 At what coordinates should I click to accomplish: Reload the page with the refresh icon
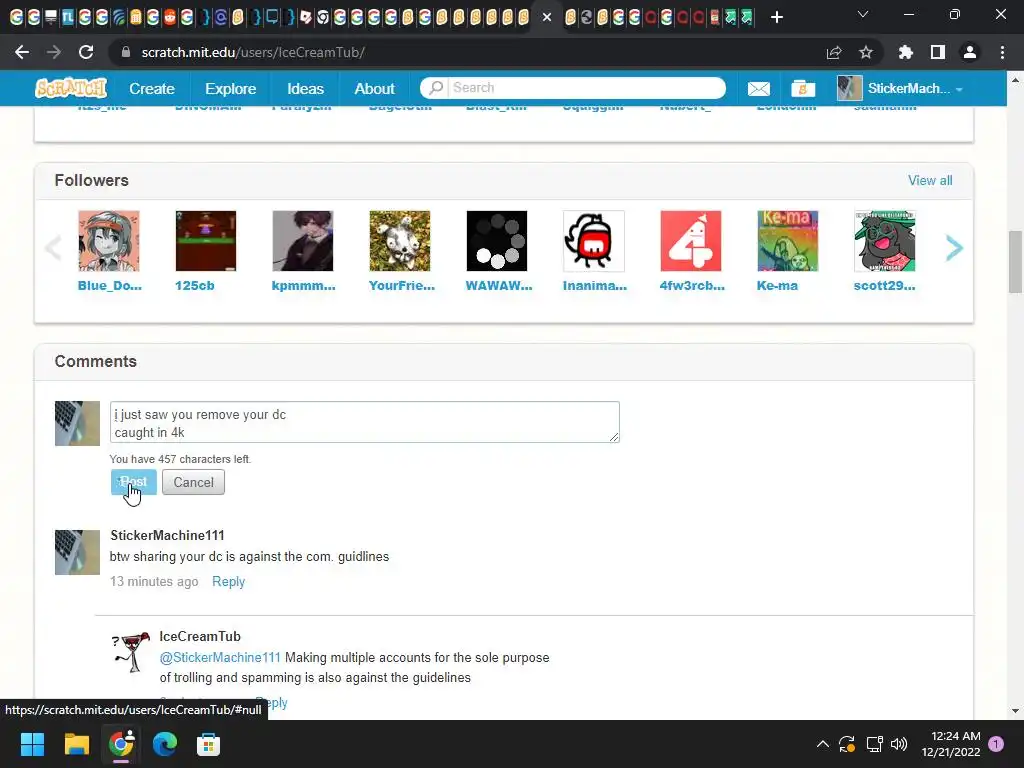coord(86,52)
